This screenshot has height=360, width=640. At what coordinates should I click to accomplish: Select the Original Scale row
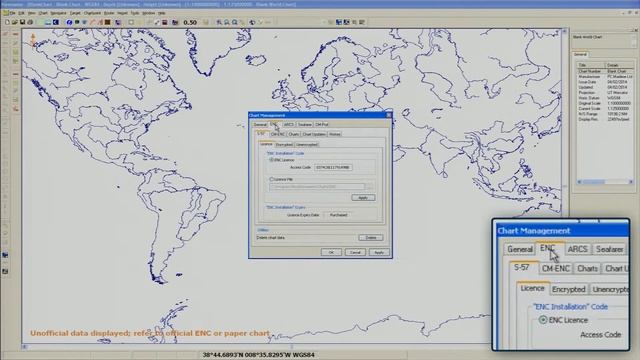click(x=605, y=103)
